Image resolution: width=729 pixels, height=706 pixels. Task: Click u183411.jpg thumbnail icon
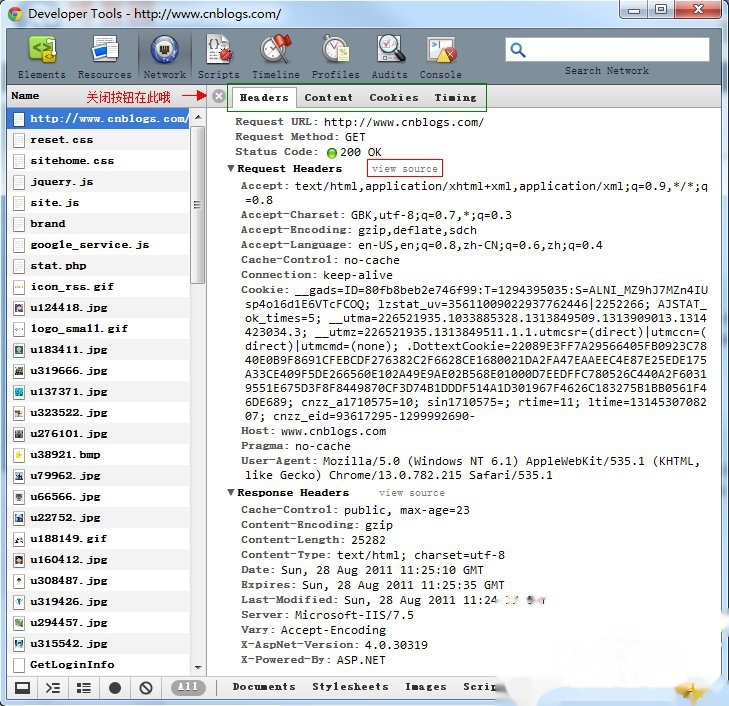click(x=19, y=350)
